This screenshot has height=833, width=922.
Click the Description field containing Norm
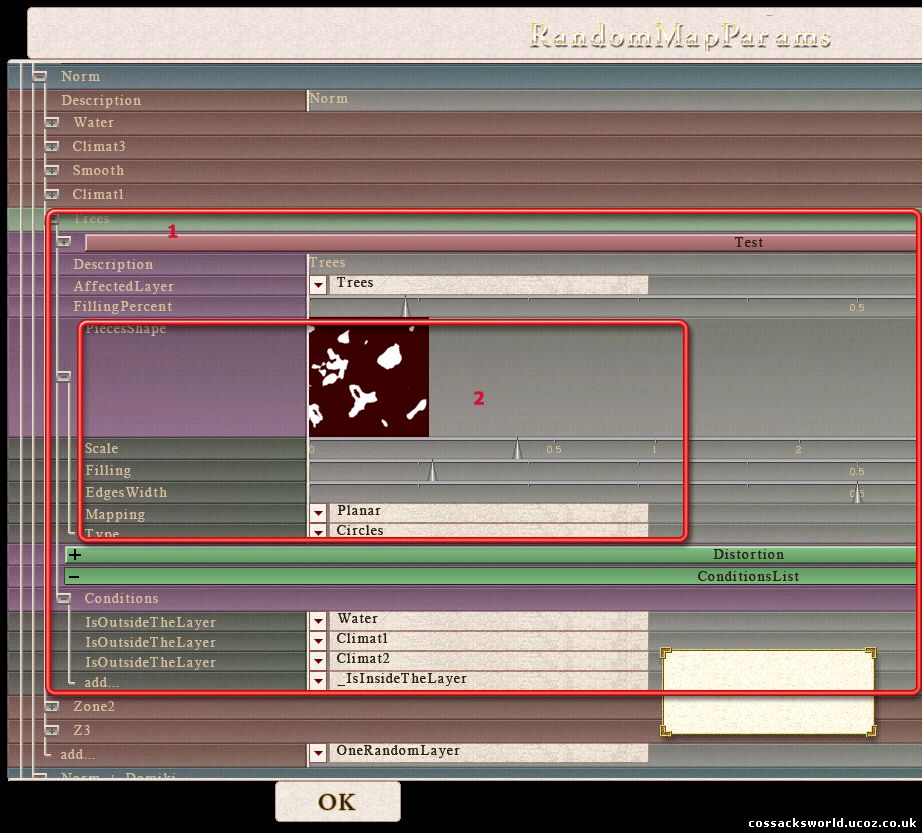pyautogui.click(x=614, y=99)
